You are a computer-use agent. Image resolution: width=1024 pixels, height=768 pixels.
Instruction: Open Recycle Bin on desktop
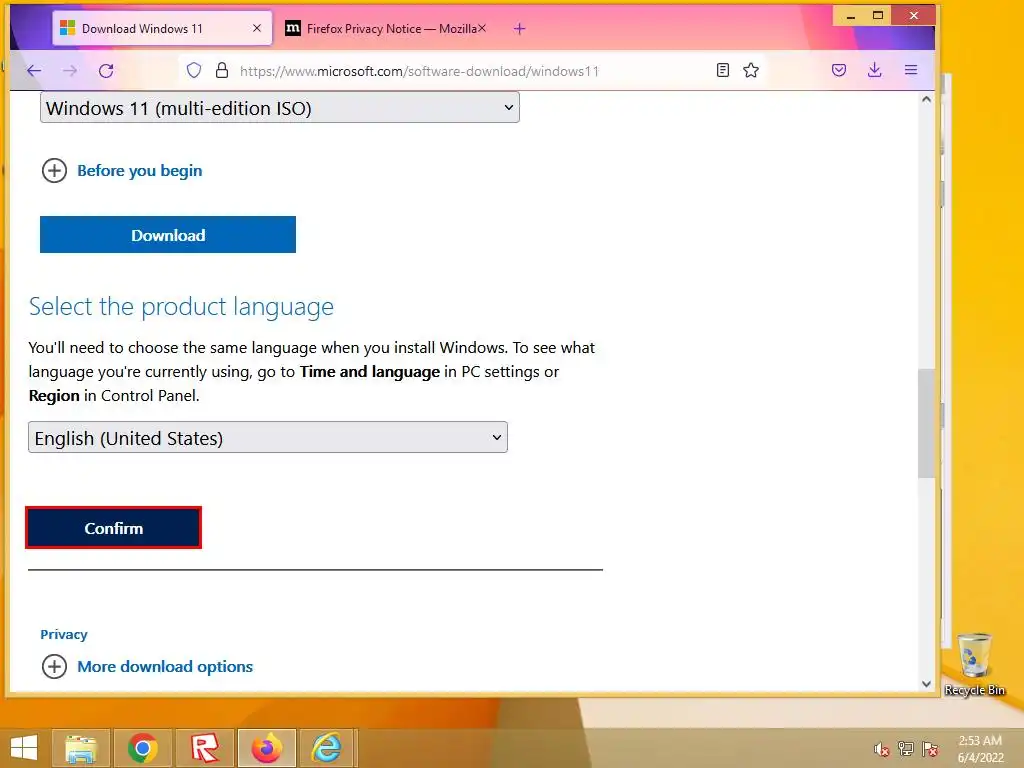coord(974,664)
